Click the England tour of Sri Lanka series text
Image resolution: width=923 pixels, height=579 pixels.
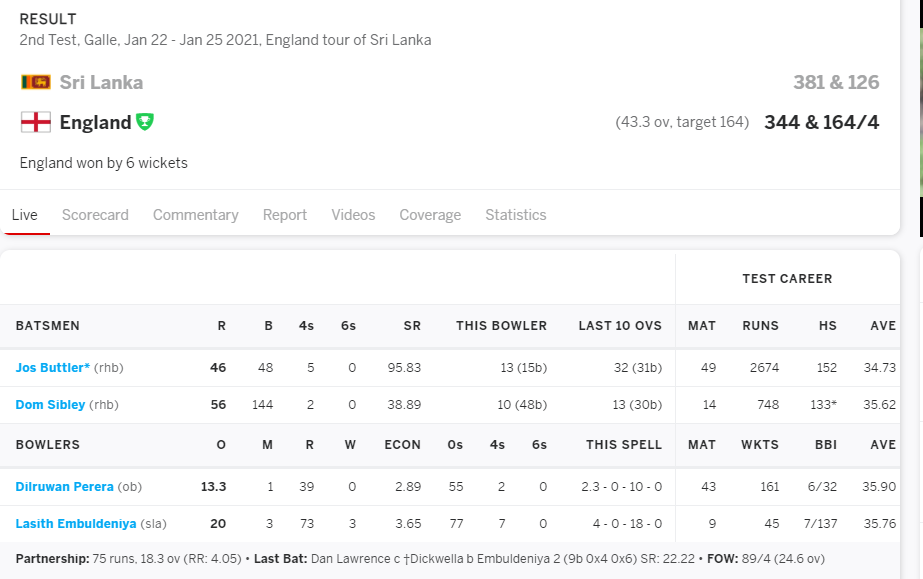pos(348,40)
